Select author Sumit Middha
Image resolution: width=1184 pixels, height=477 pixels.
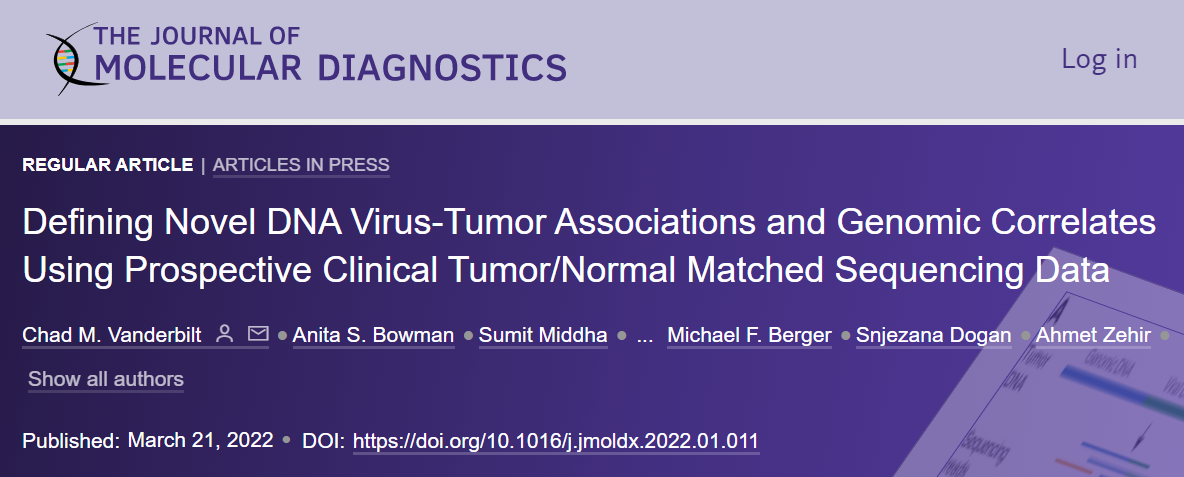pyautogui.click(x=543, y=335)
